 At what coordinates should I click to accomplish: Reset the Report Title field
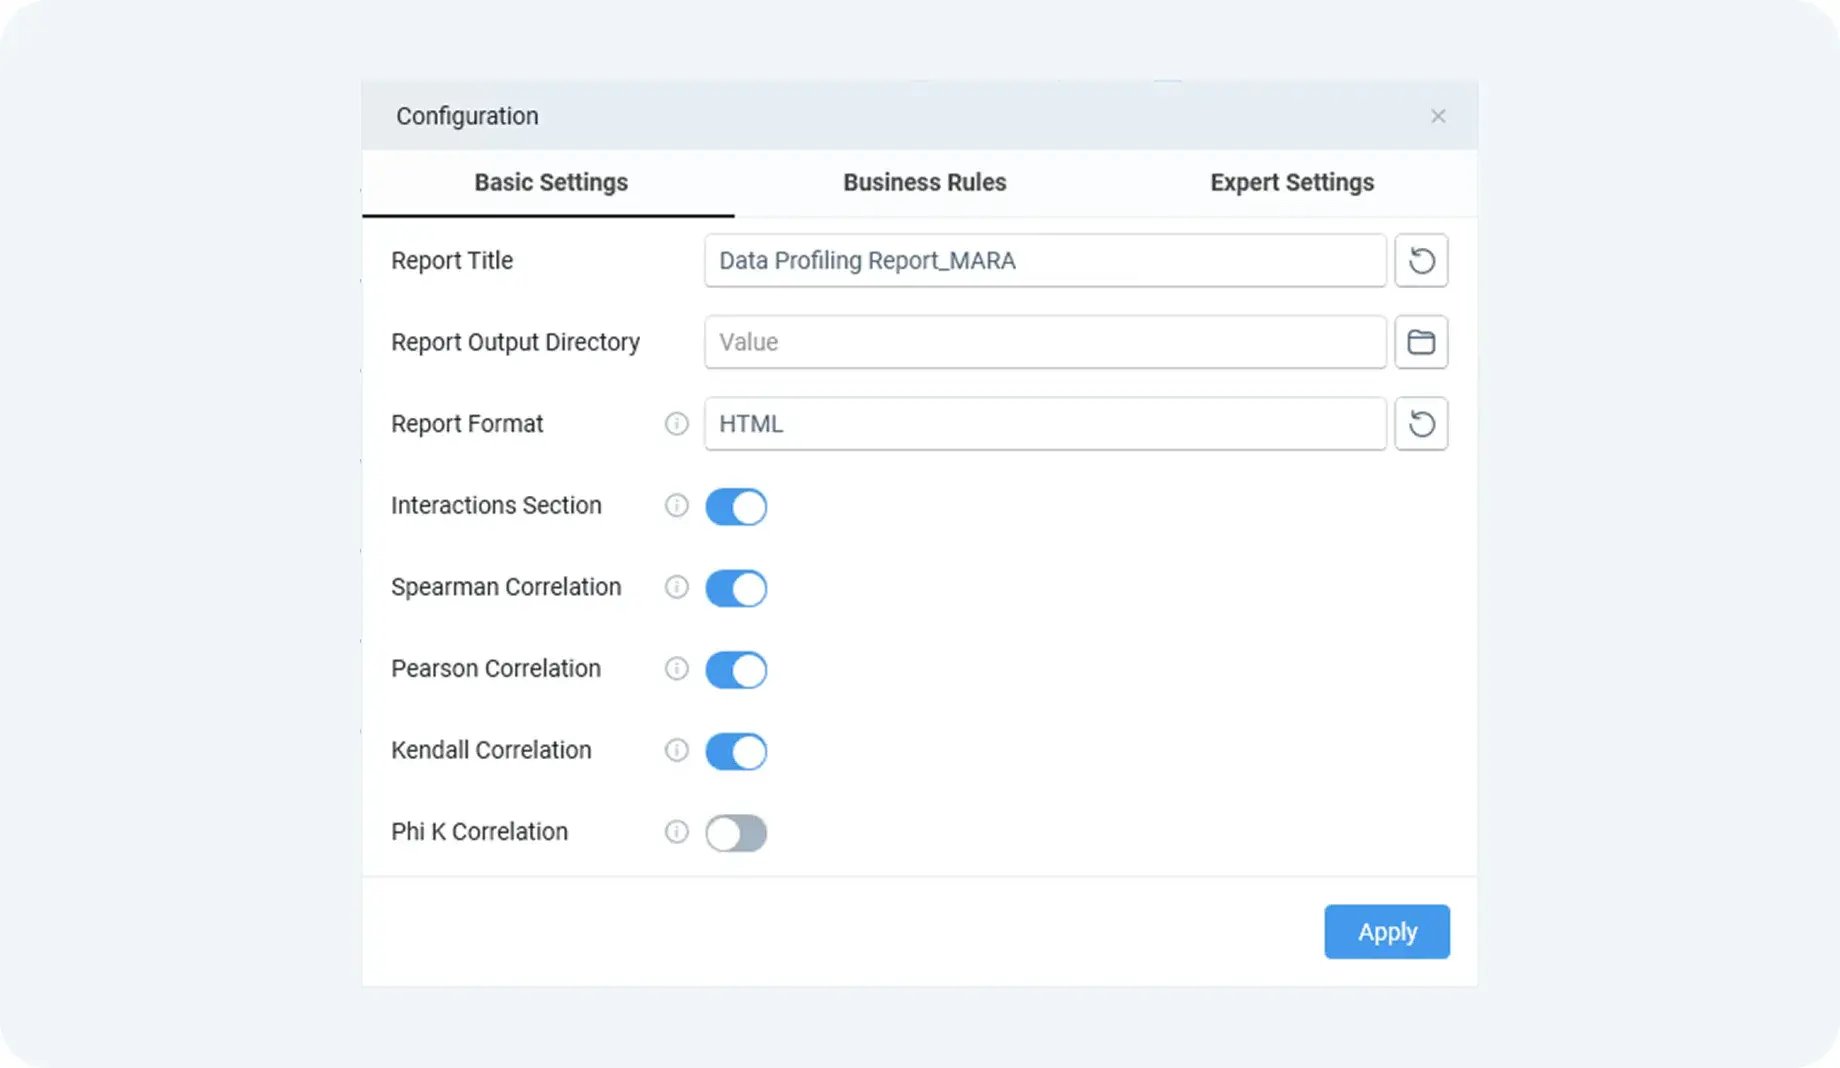[1421, 261]
